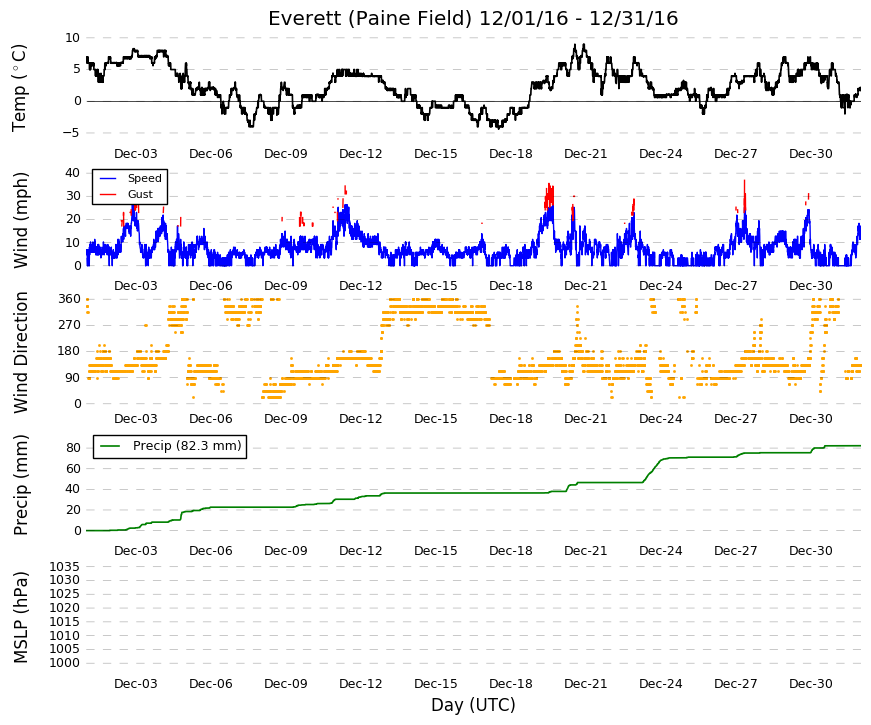Click Dec-24 tick under precipitation plot
Screen dimensions: 871x725
click(x=660, y=551)
